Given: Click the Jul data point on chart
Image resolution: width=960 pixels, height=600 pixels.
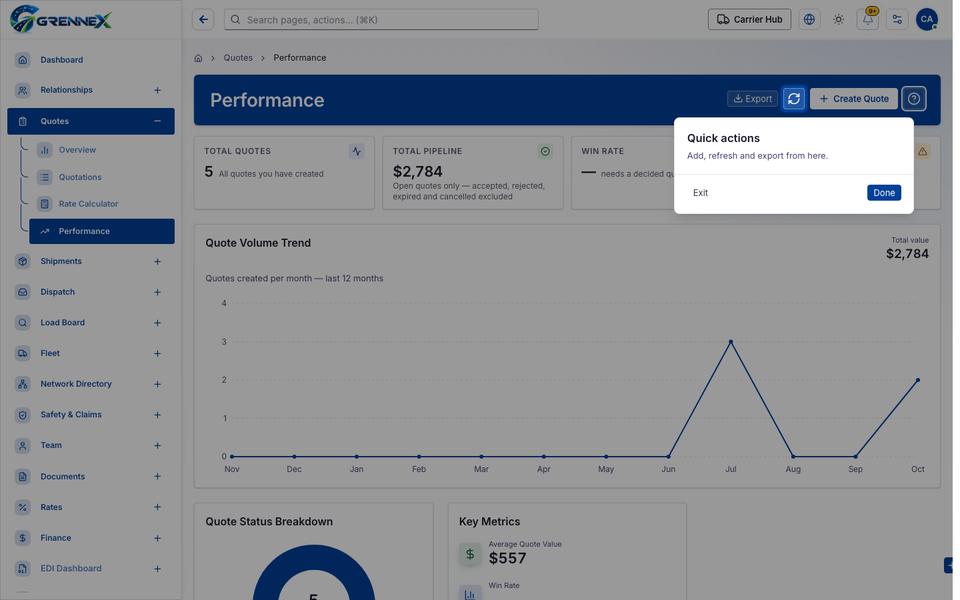Looking at the screenshot, I should tap(731, 342).
